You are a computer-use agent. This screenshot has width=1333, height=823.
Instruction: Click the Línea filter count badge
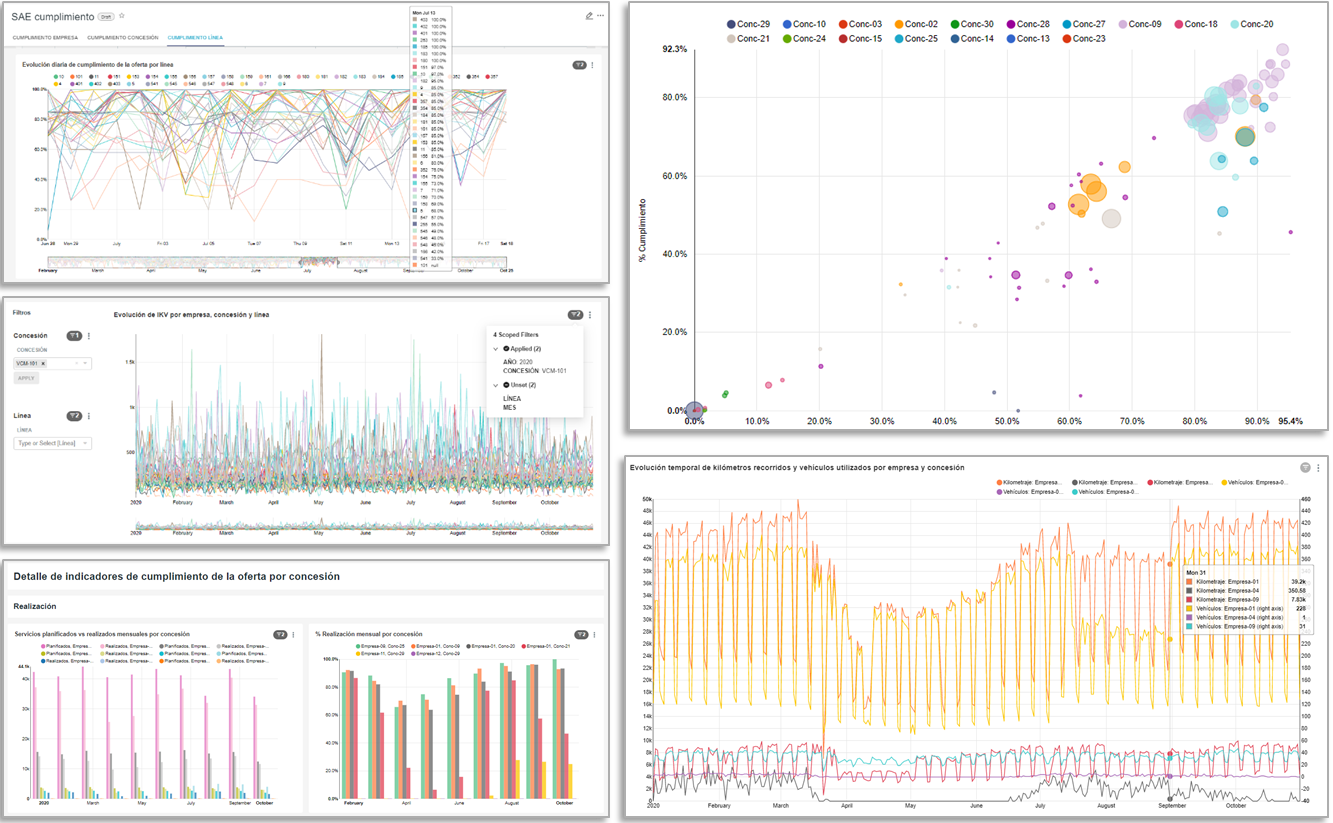pos(74,416)
